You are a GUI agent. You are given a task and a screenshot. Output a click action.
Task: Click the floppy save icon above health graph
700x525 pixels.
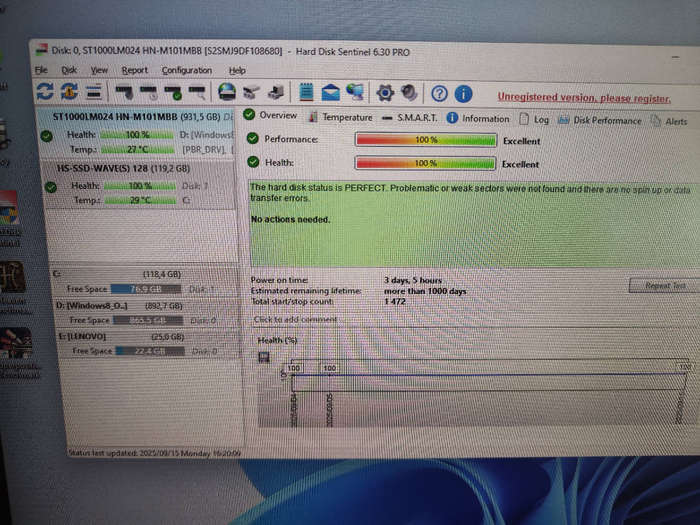pyautogui.click(x=264, y=357)
